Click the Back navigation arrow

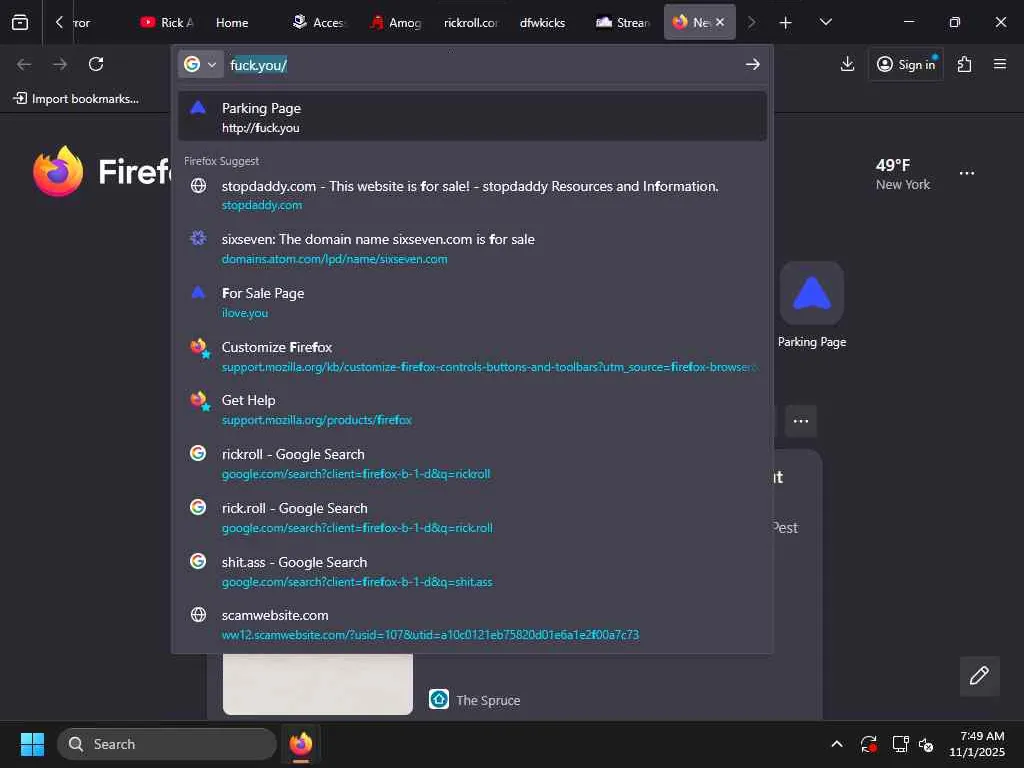pos(24,64)
